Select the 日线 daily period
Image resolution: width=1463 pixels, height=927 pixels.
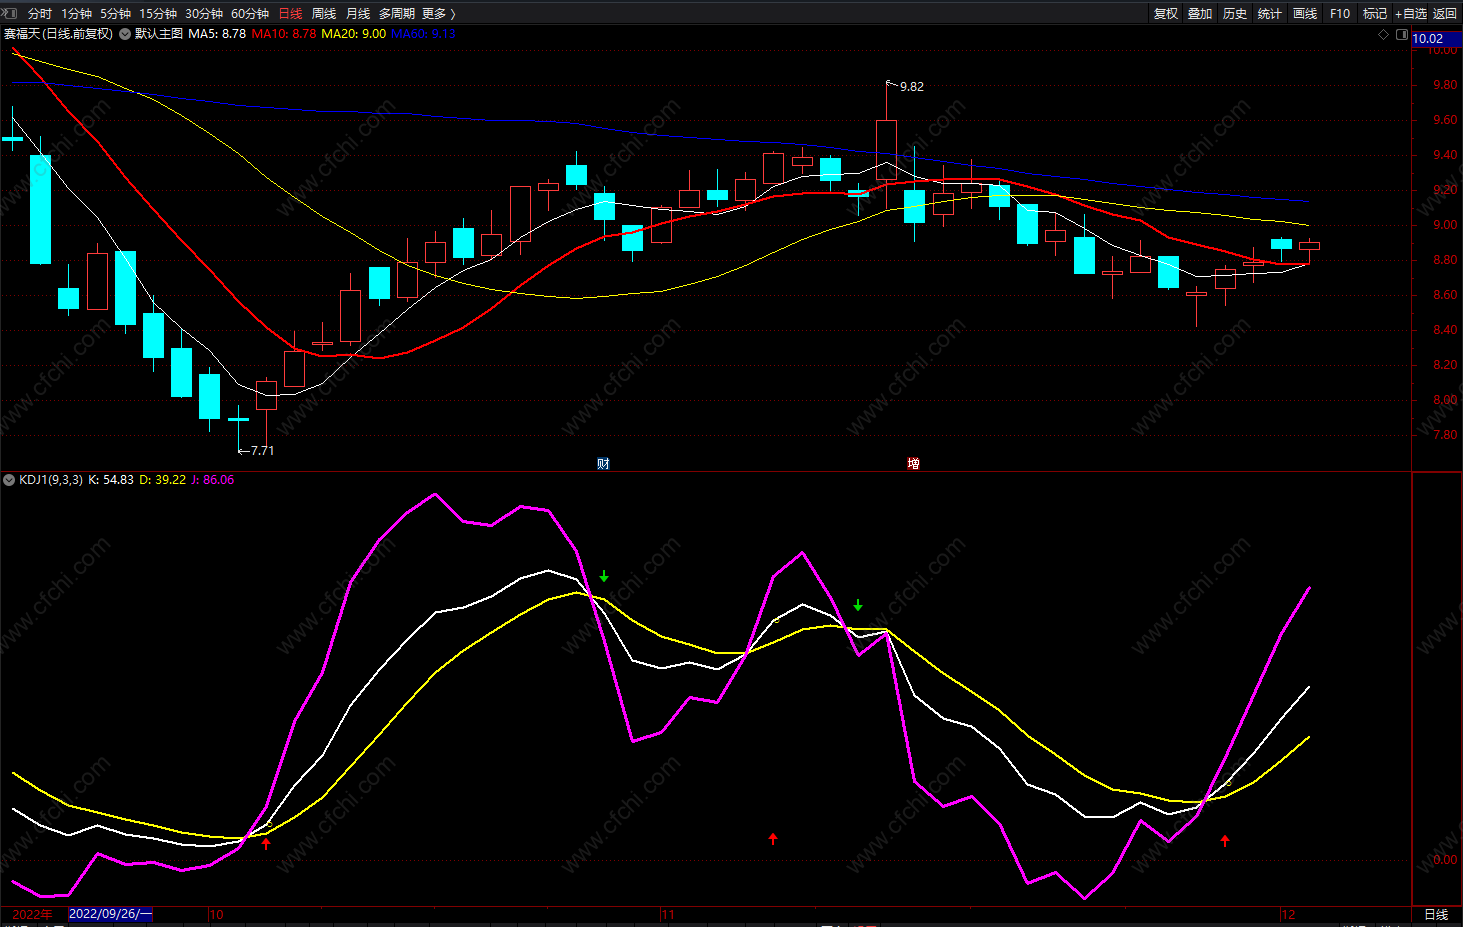click(290, 13)
